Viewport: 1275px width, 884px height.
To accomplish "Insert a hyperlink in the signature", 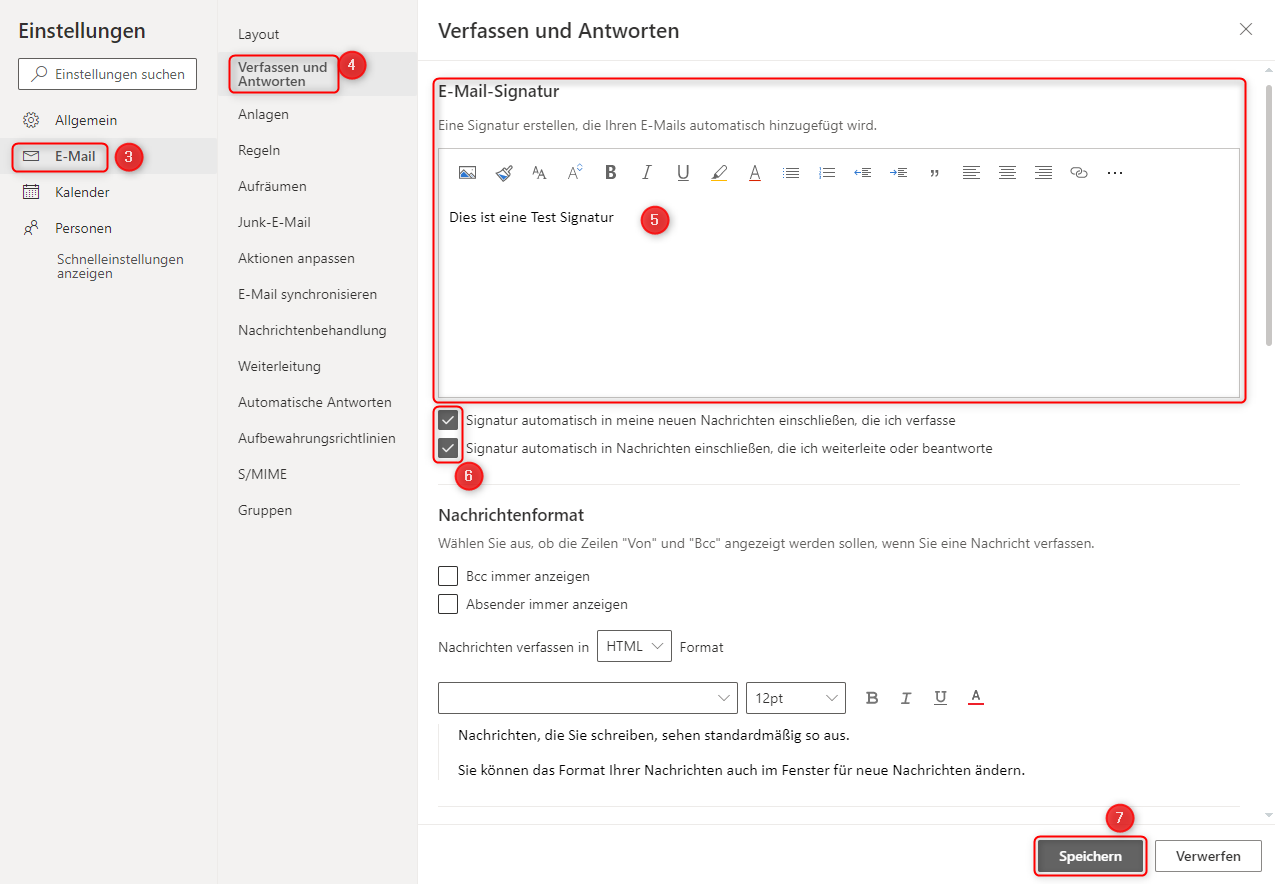I will click(x=1078, y=173).
